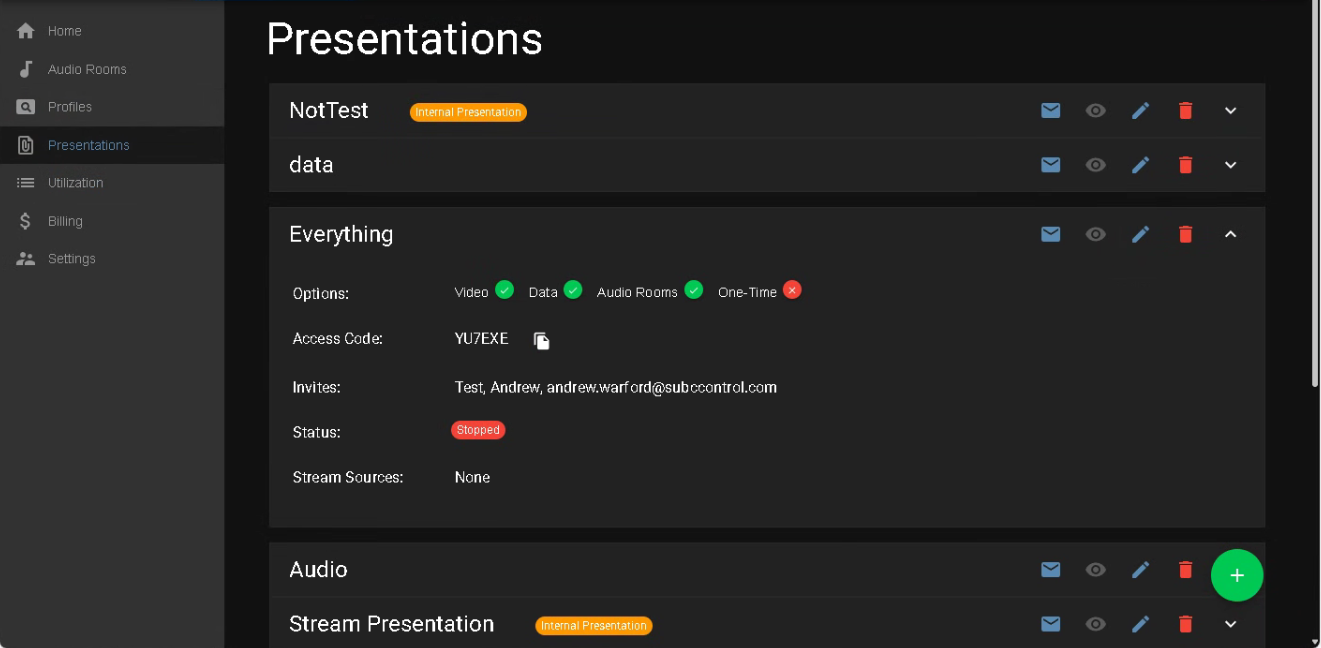Collapse the Everything presentation panel
The width and height of the screenshot is (1321, 648).
click(x=1231, y=234)
